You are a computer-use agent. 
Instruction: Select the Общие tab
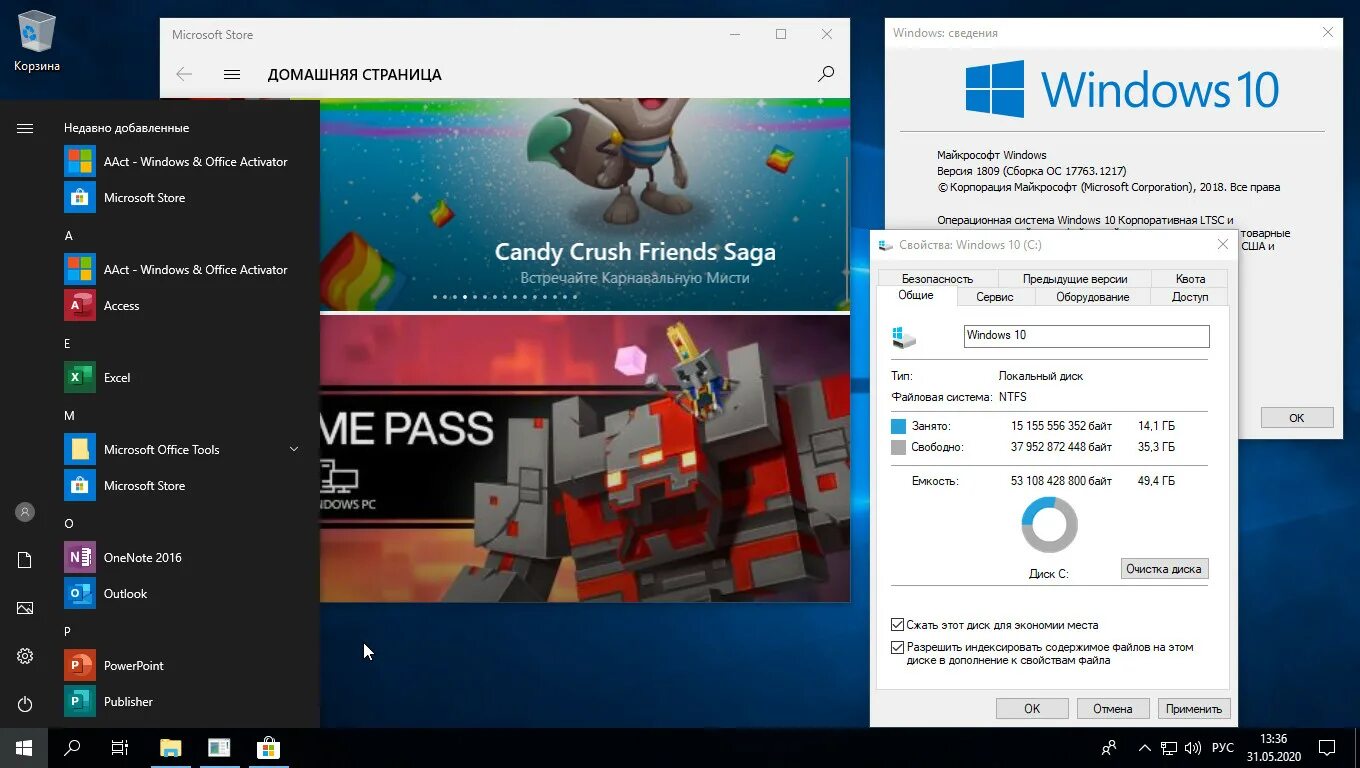916,295
